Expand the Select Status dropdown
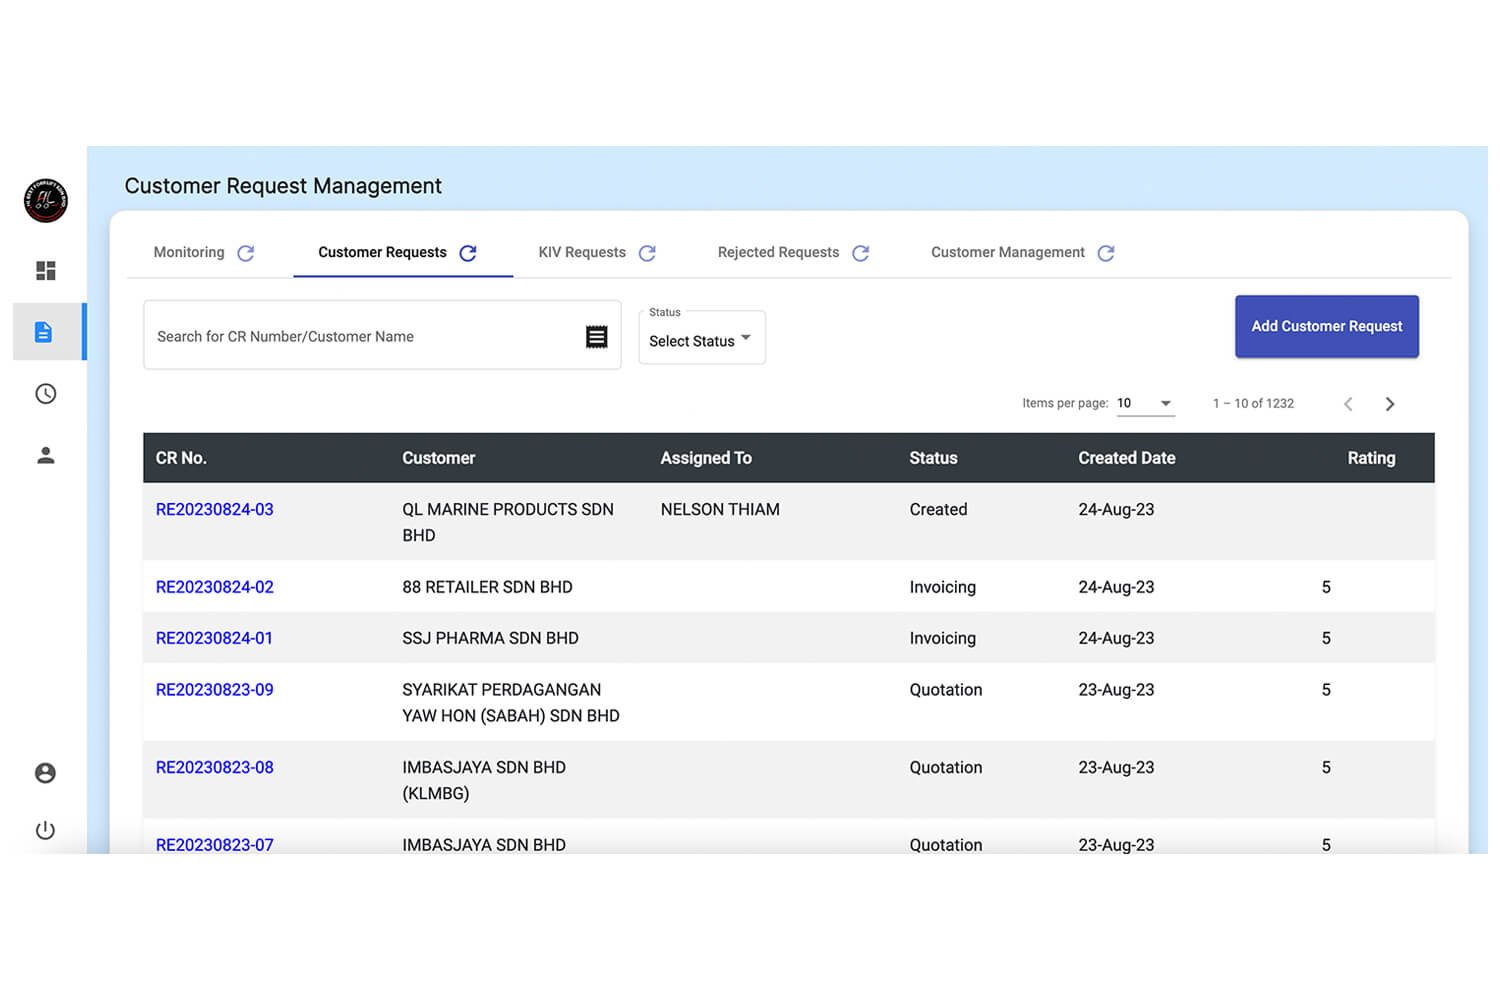1500x1000 pixels. [x=701, y=340]
